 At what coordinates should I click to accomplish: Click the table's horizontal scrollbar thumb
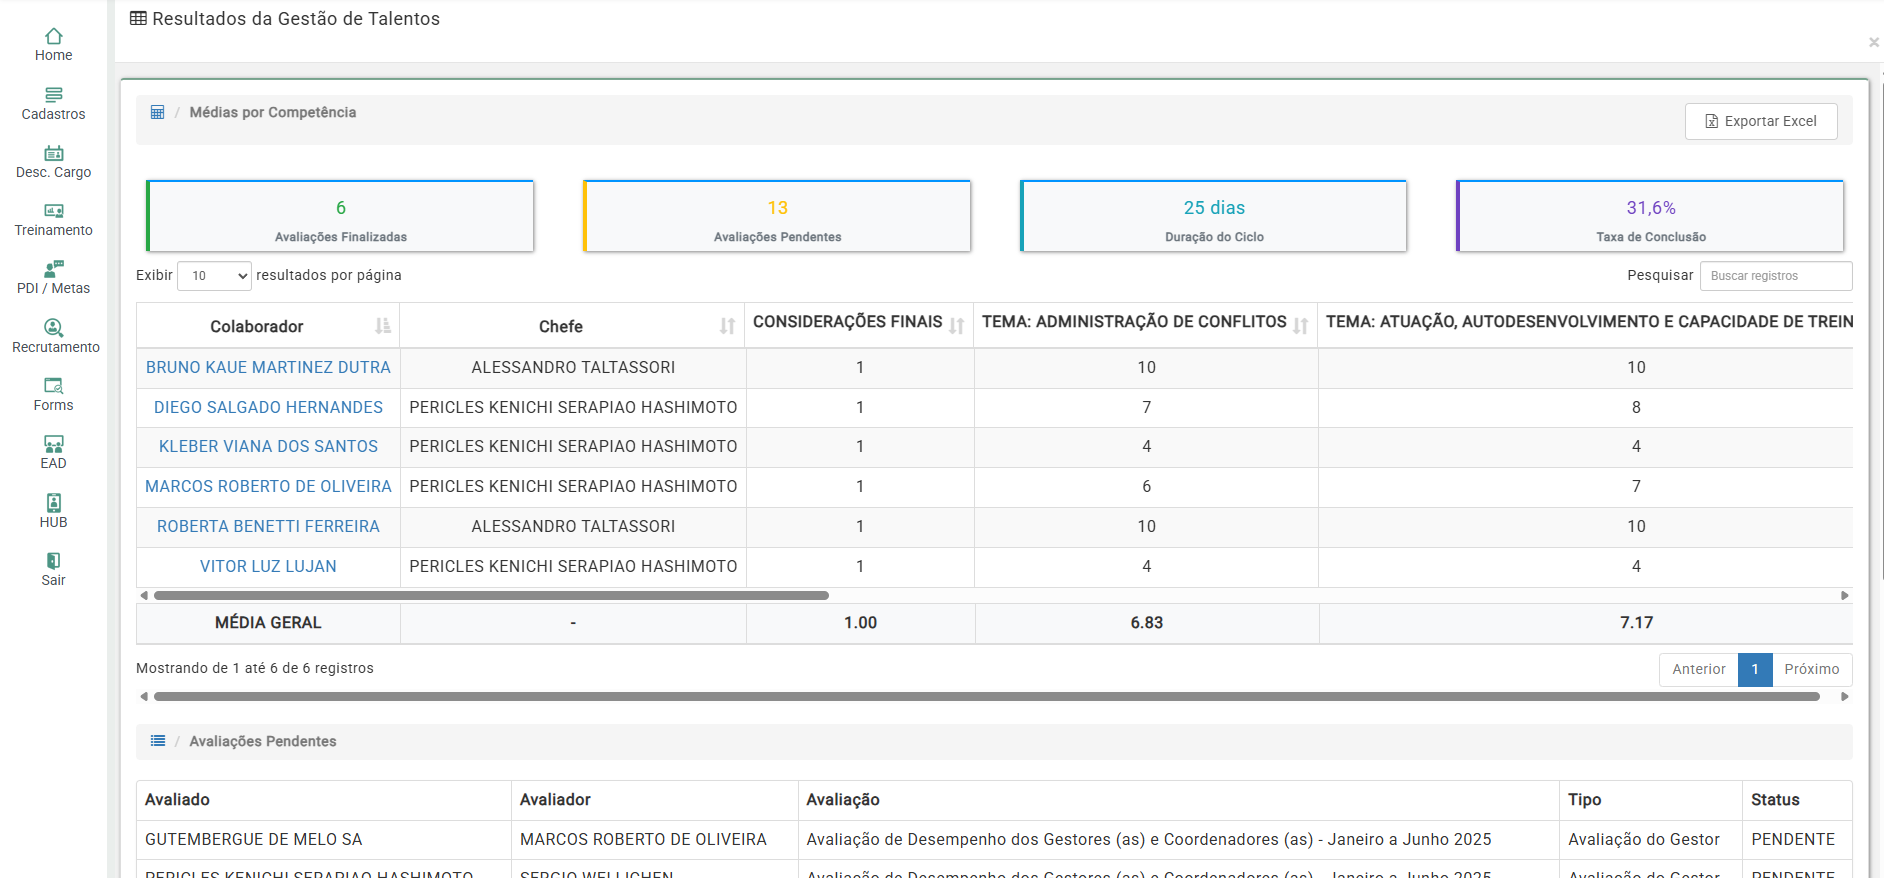[490, 596]
